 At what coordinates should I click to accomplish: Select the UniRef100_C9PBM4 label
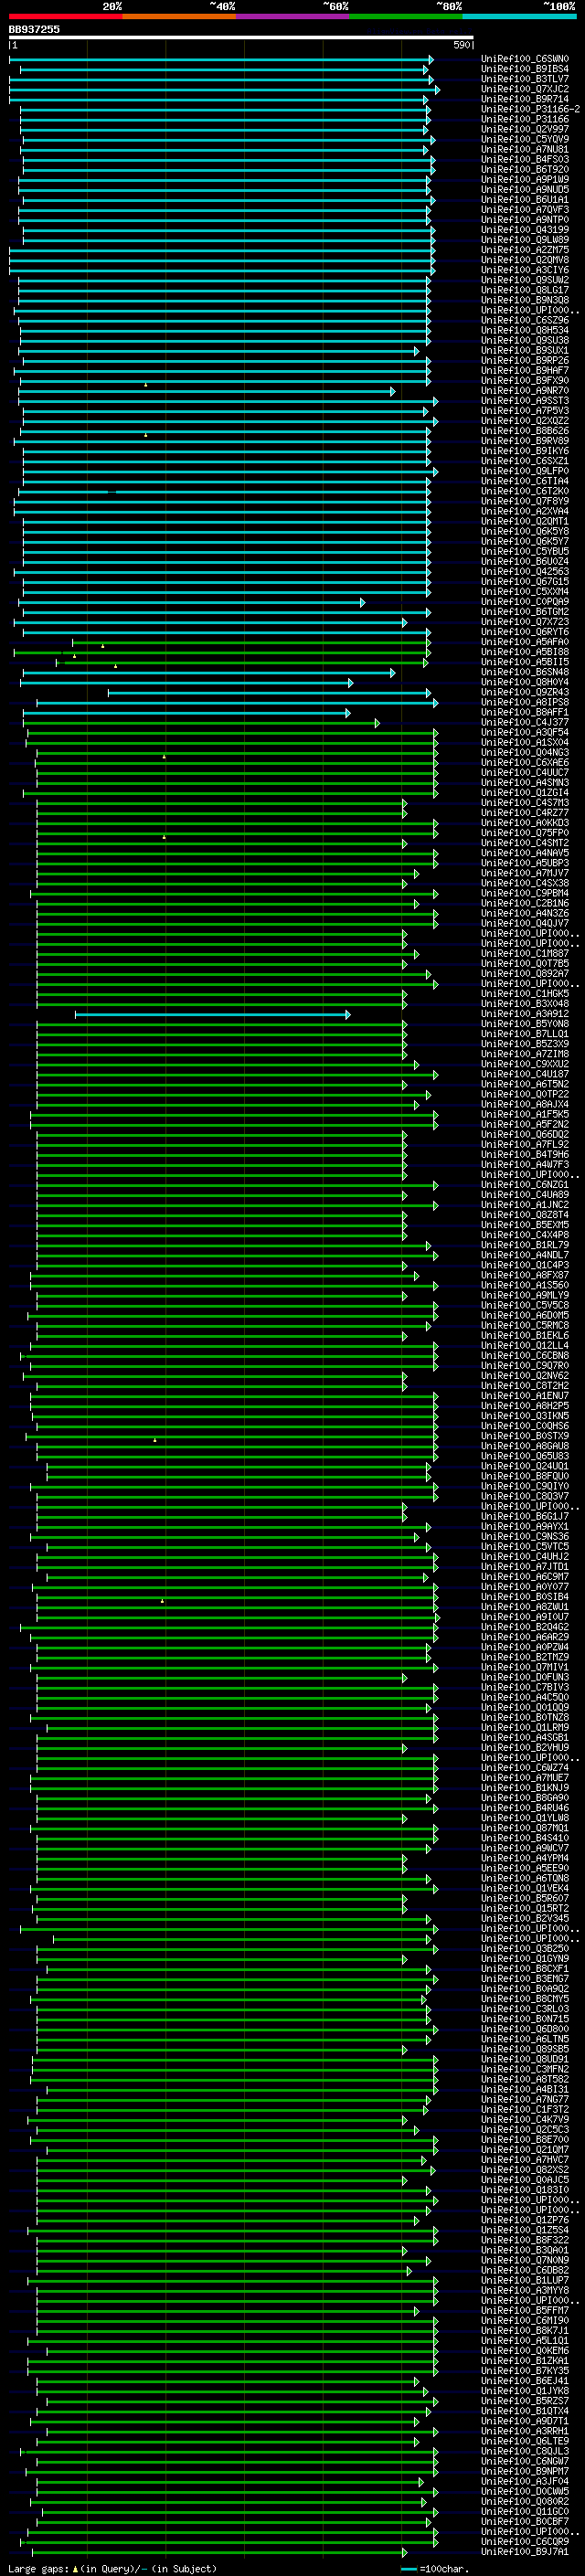coord(525,893)
